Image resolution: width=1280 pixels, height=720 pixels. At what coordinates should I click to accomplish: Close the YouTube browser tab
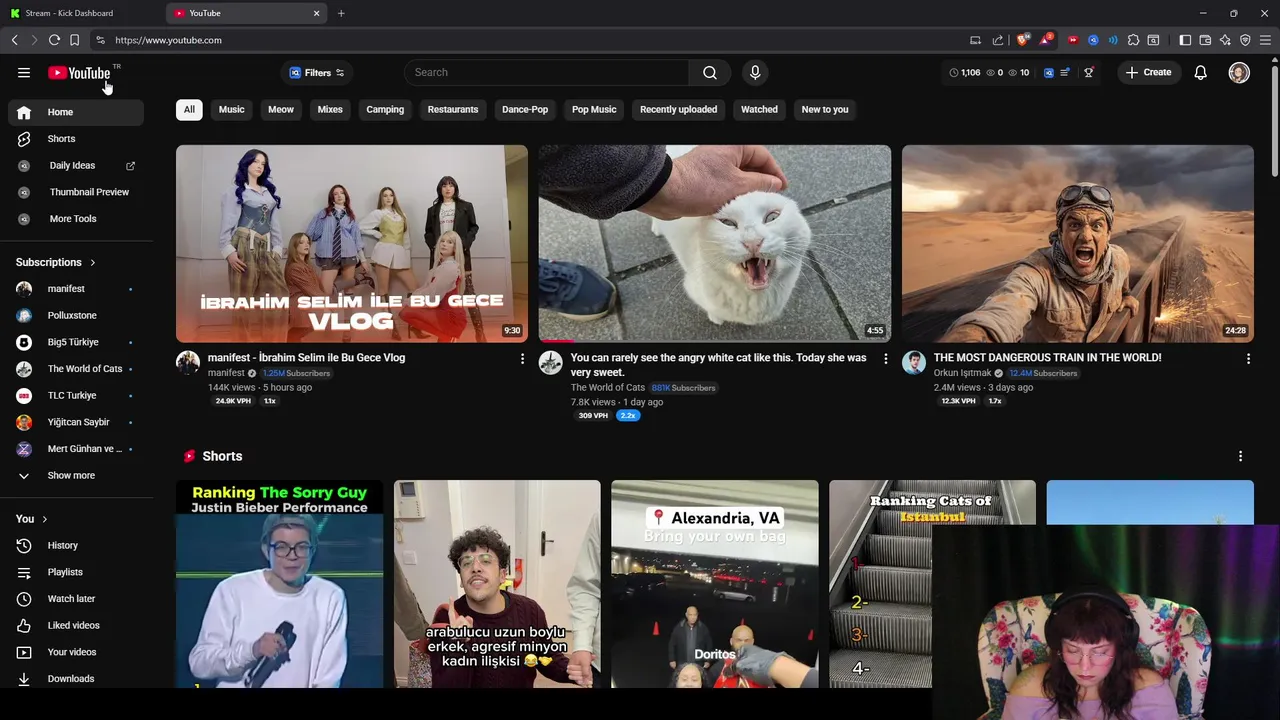317,13
